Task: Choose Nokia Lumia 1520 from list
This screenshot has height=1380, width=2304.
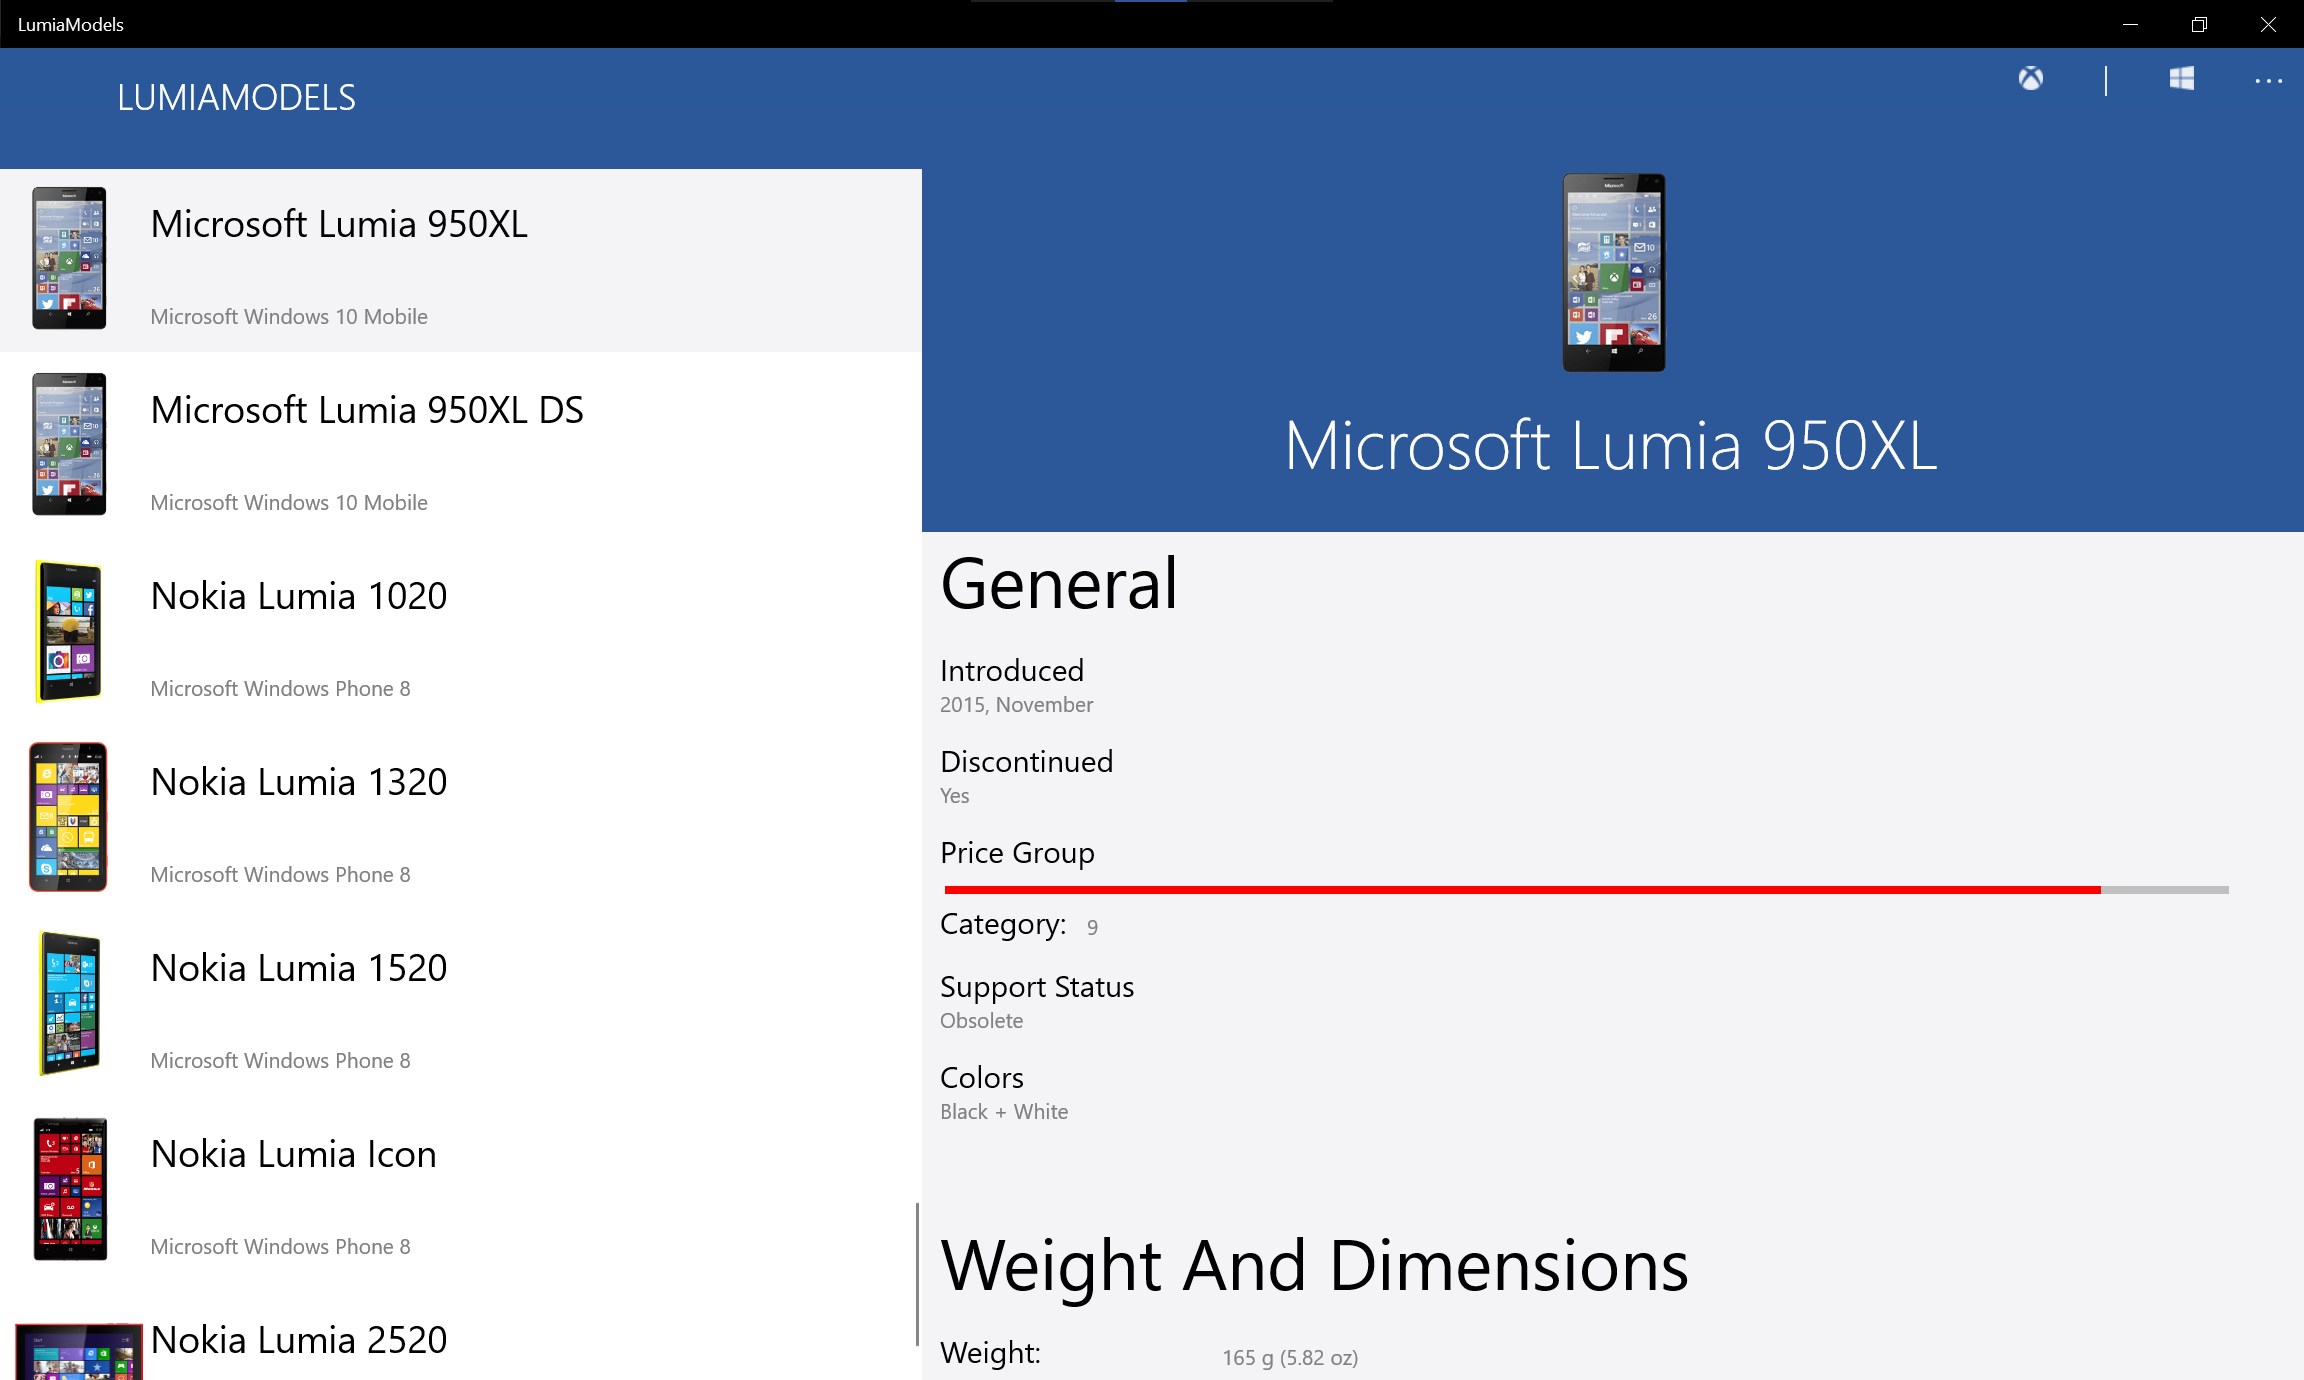Action: (461, 1003)
